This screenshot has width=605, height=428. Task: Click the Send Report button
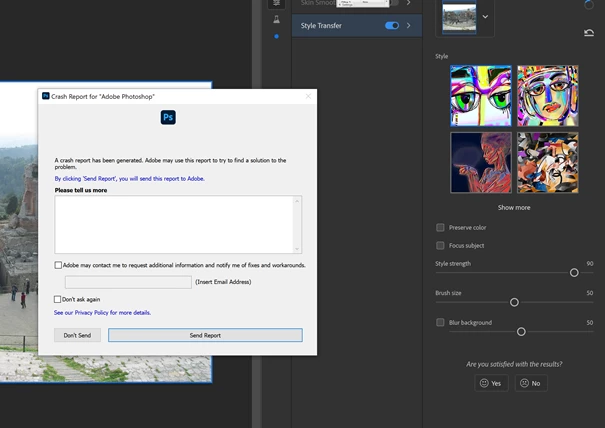coord(205,335)
